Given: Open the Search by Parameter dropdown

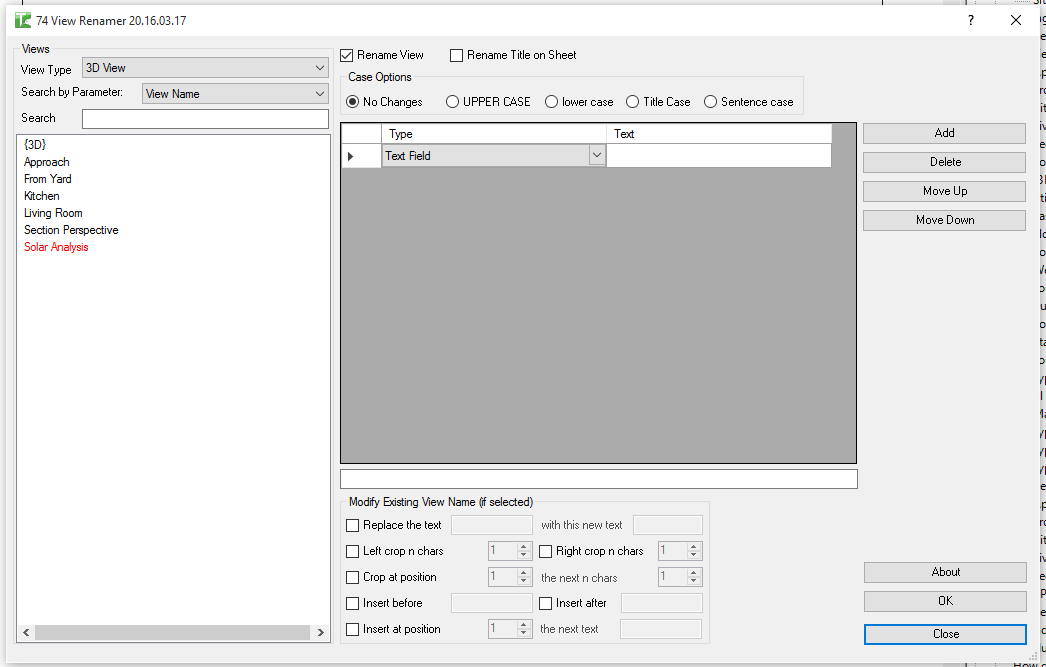Looking at the screenshot, I should [x=321, y=95].
